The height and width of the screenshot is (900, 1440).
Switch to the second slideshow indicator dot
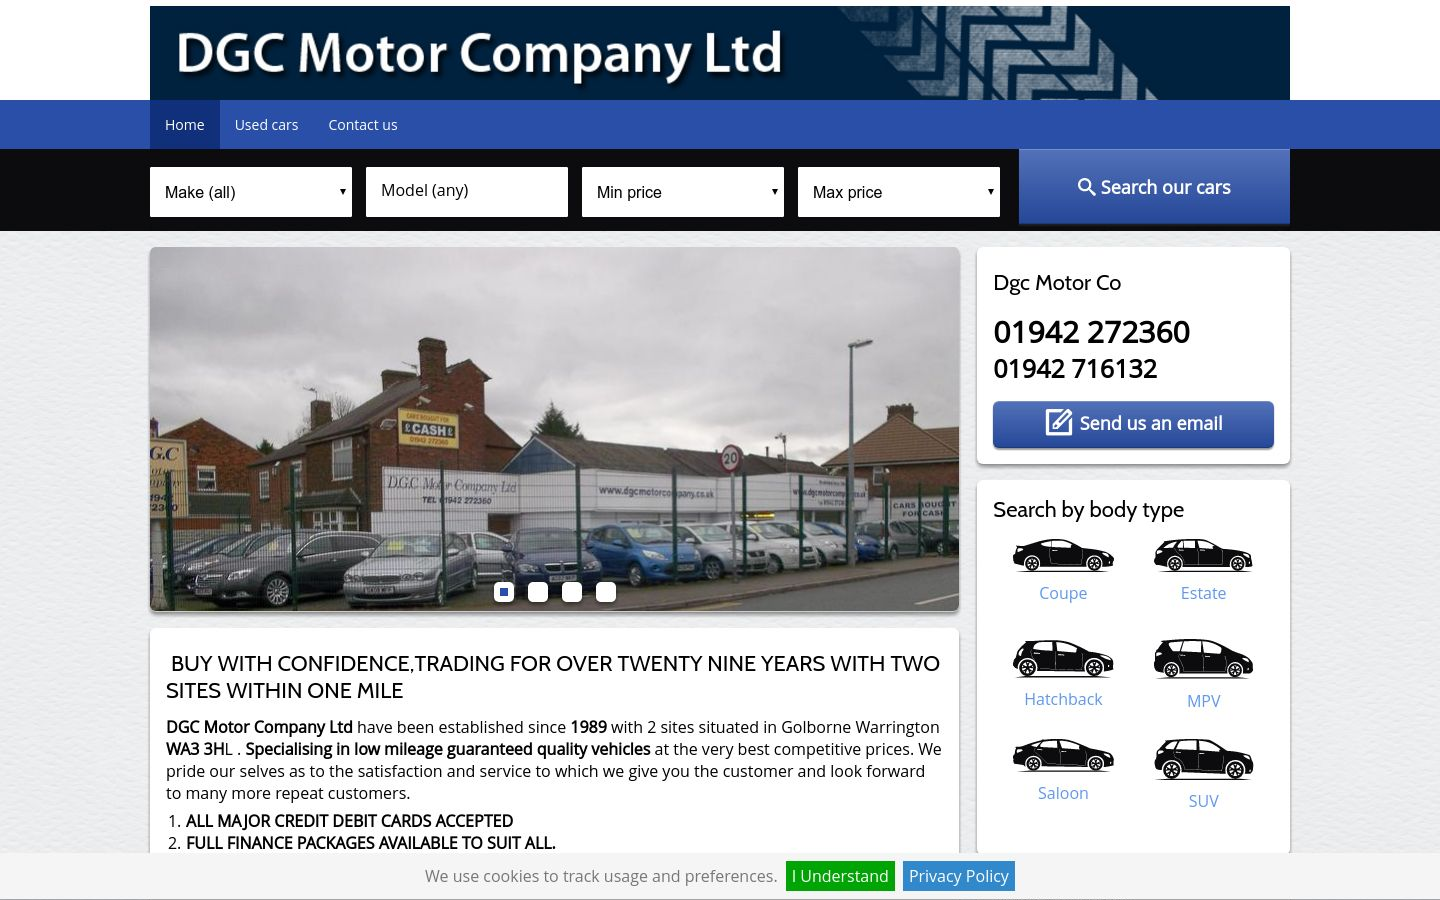(x=538, y=592)
